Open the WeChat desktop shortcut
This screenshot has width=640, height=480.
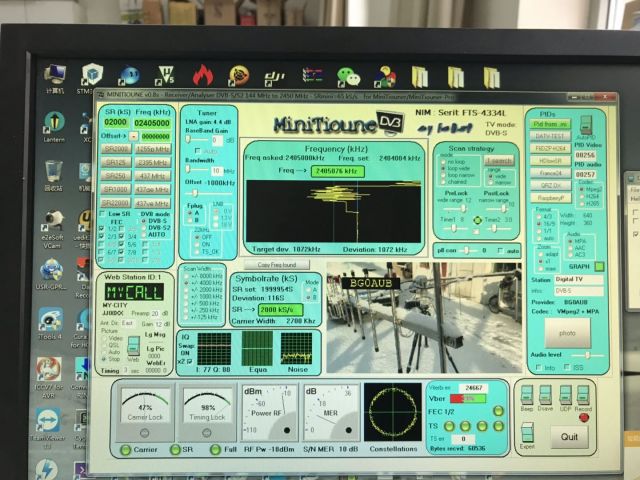pos(348,77)
